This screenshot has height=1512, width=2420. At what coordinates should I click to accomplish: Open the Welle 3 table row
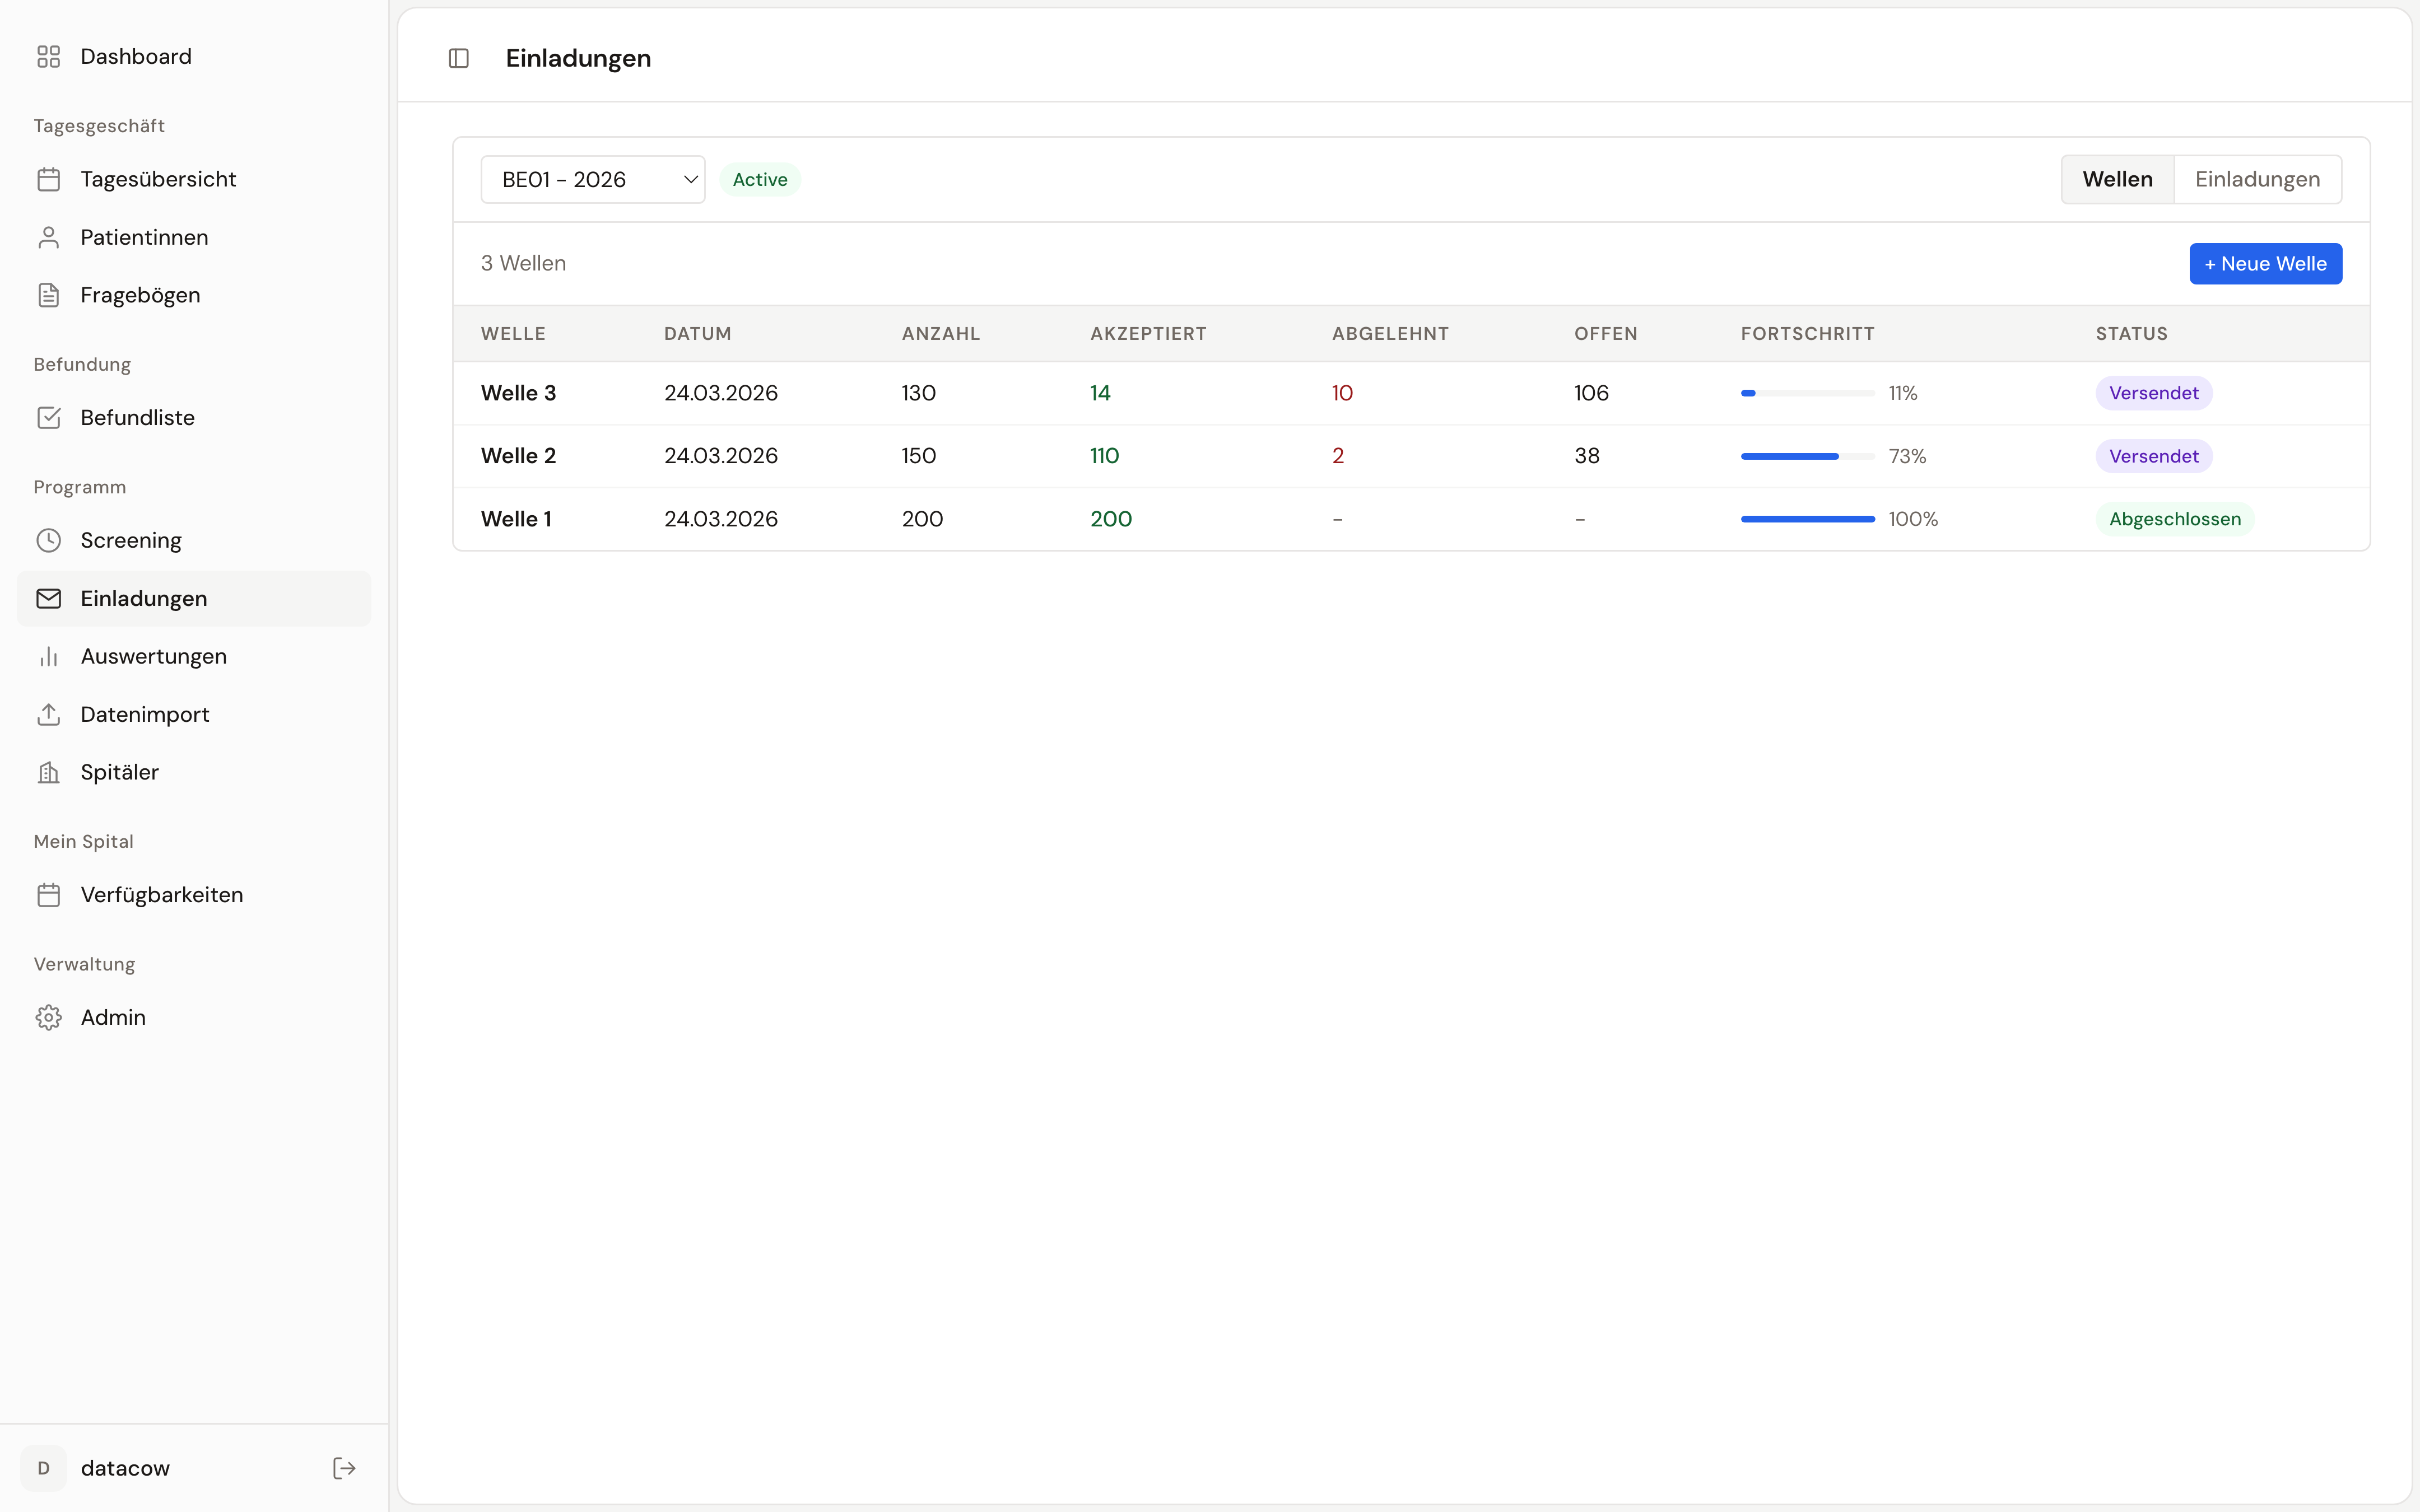[518, 393]
